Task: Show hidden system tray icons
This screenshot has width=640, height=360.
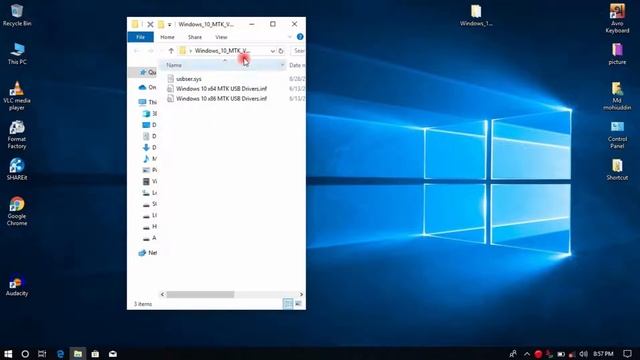Action: 527,354
